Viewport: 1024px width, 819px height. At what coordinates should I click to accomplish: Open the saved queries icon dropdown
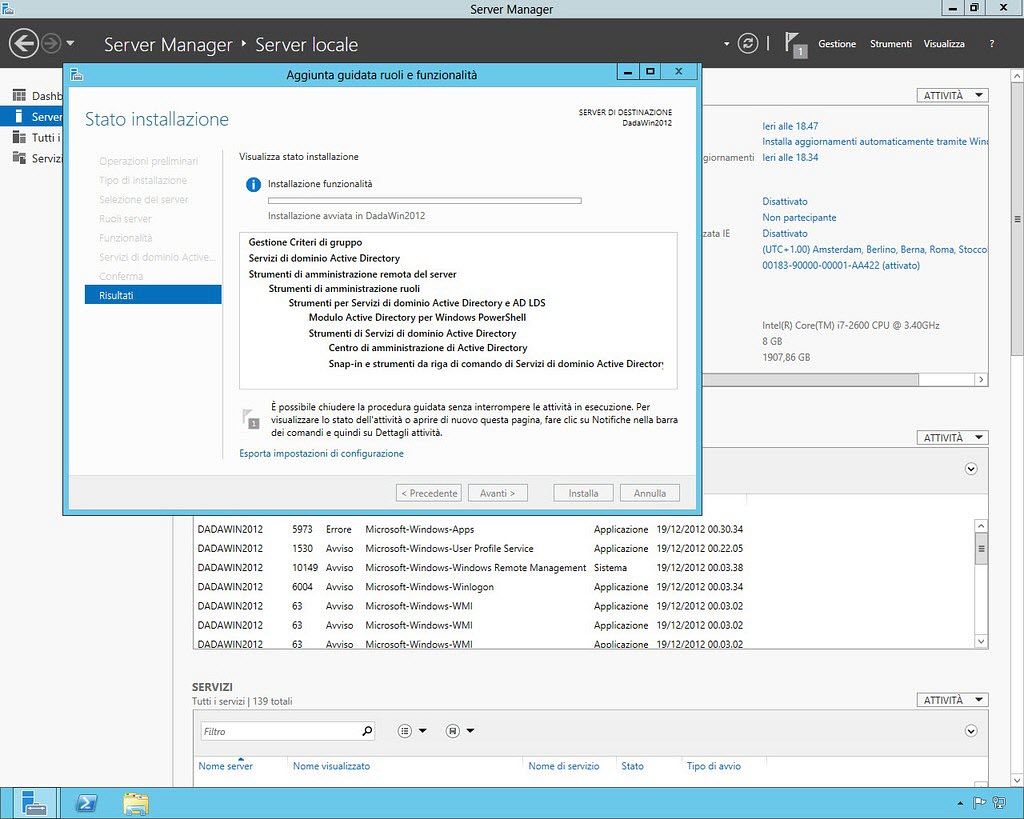[x=459, y=731]
